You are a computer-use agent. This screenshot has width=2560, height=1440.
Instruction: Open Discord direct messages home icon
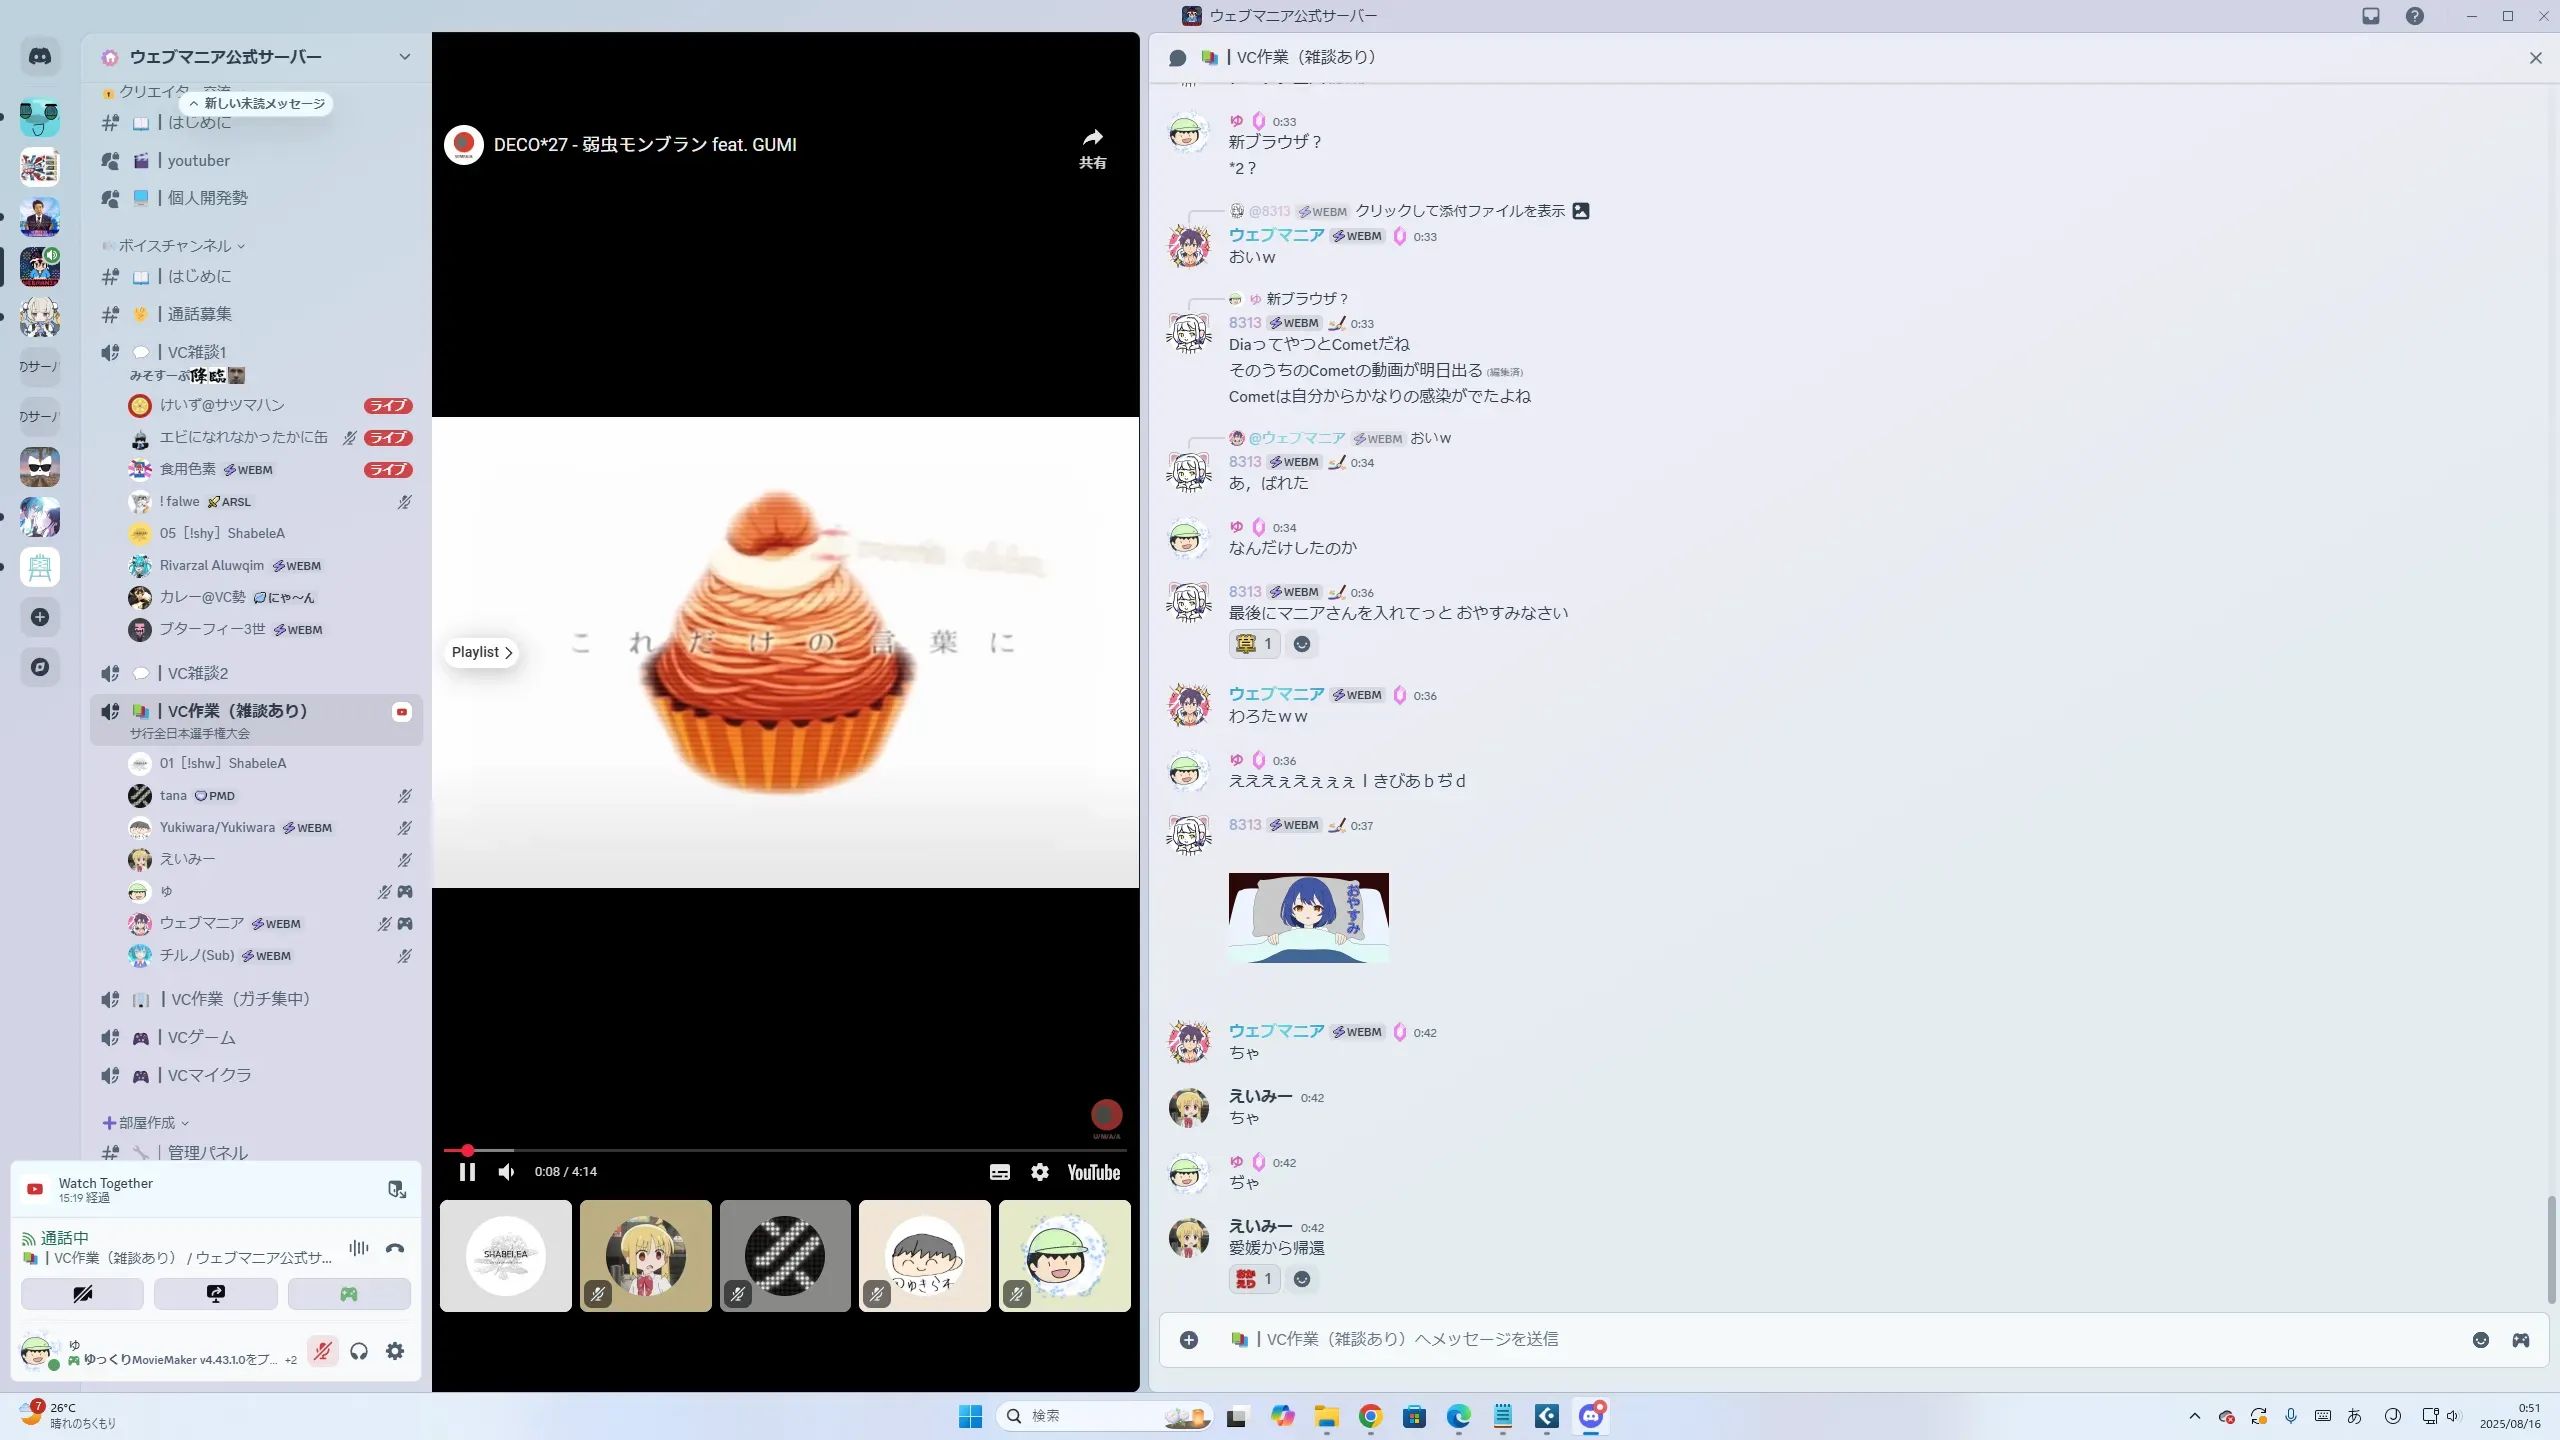tap(40, 57)
